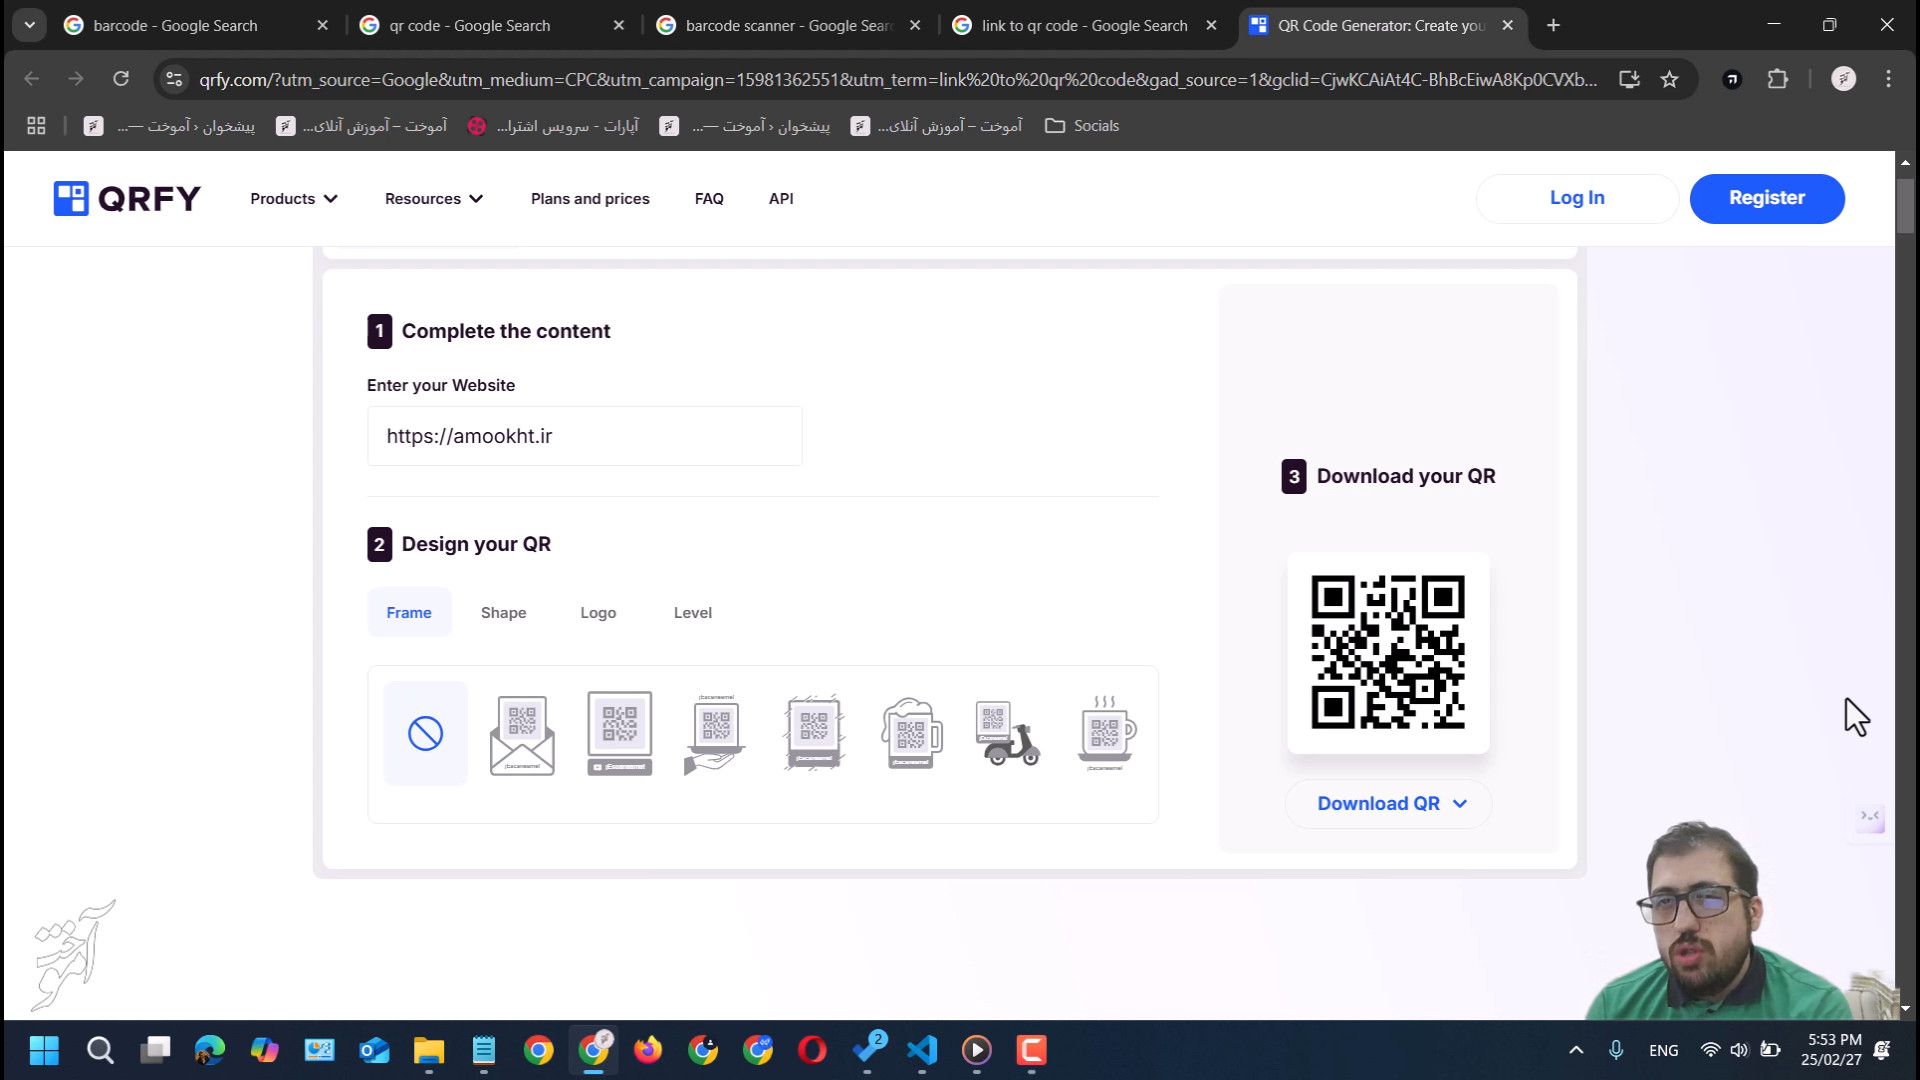The height and width of the screenshot is (1080, 1920).
Task: Bookmark this page with star icon
Action: coord(1669,79)
